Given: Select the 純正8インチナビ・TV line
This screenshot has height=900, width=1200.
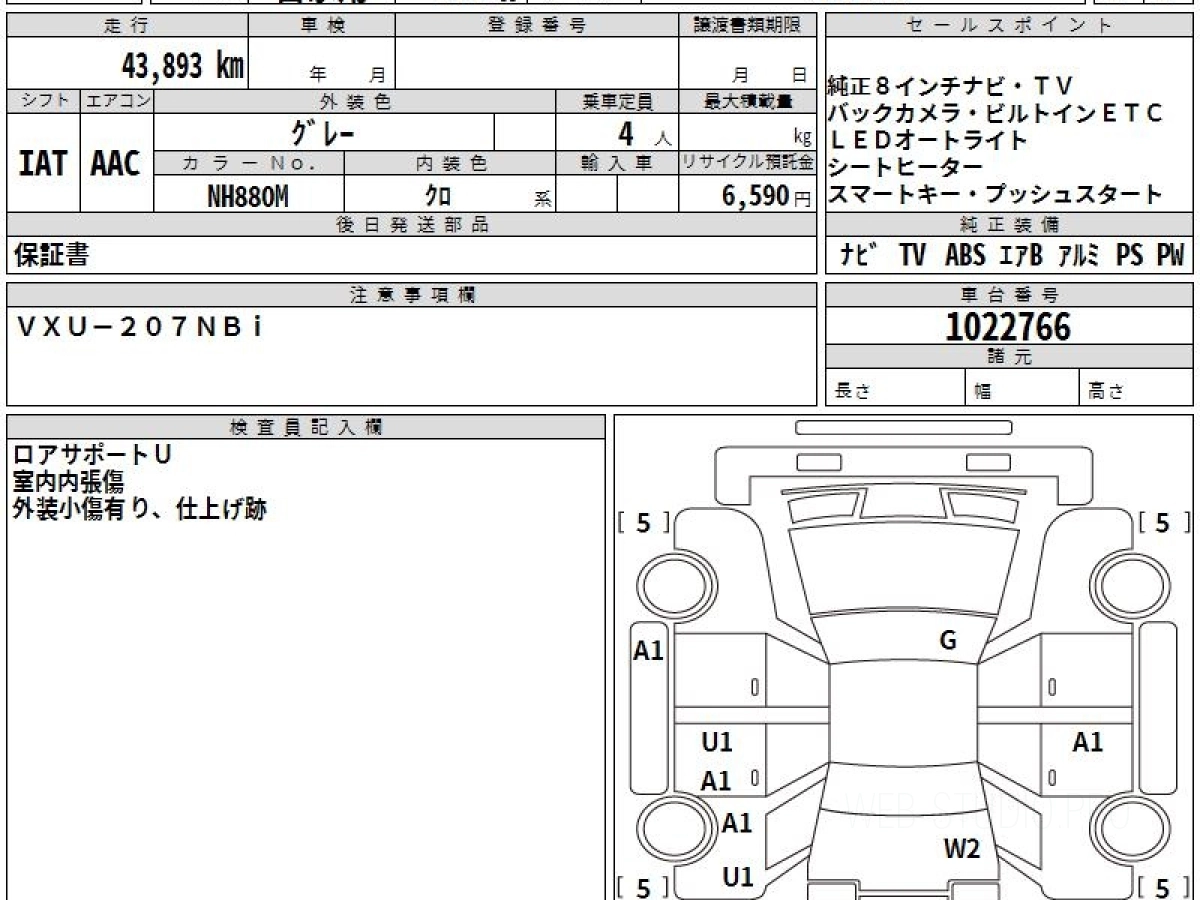Looking at the screenshot, I should (951, 87).
